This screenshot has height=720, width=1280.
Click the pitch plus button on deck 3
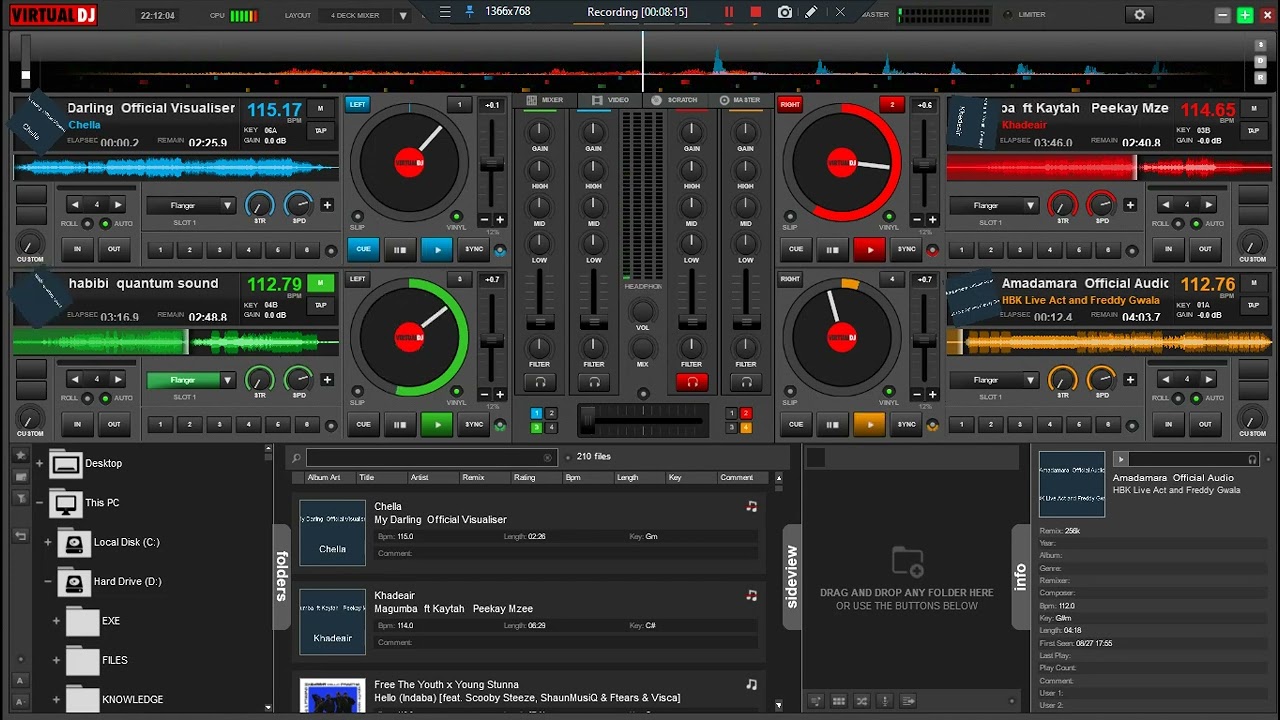[499, 395]
